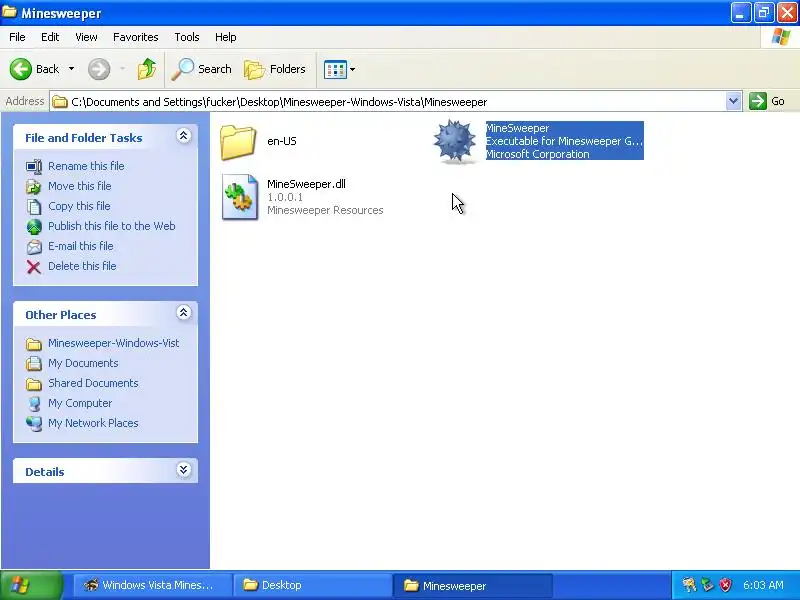Collapse File and Folder Tasks panel

(x=184, y=136)
